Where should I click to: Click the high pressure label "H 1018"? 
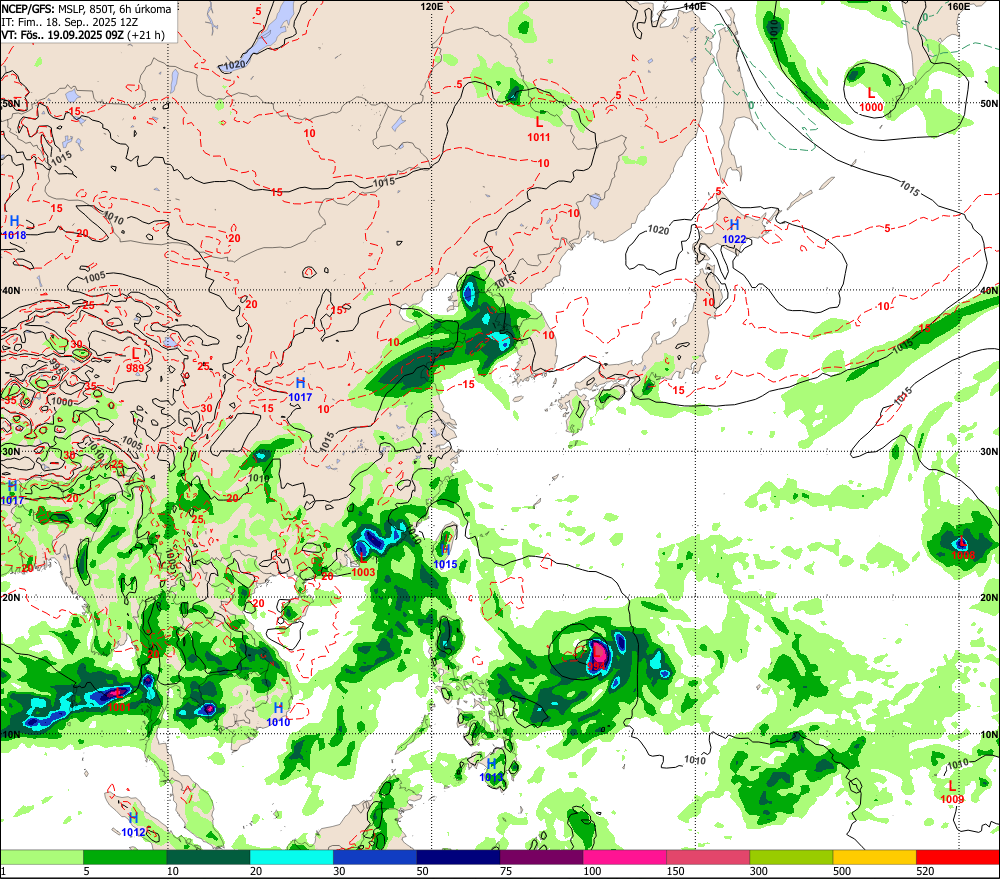(14, 228)
